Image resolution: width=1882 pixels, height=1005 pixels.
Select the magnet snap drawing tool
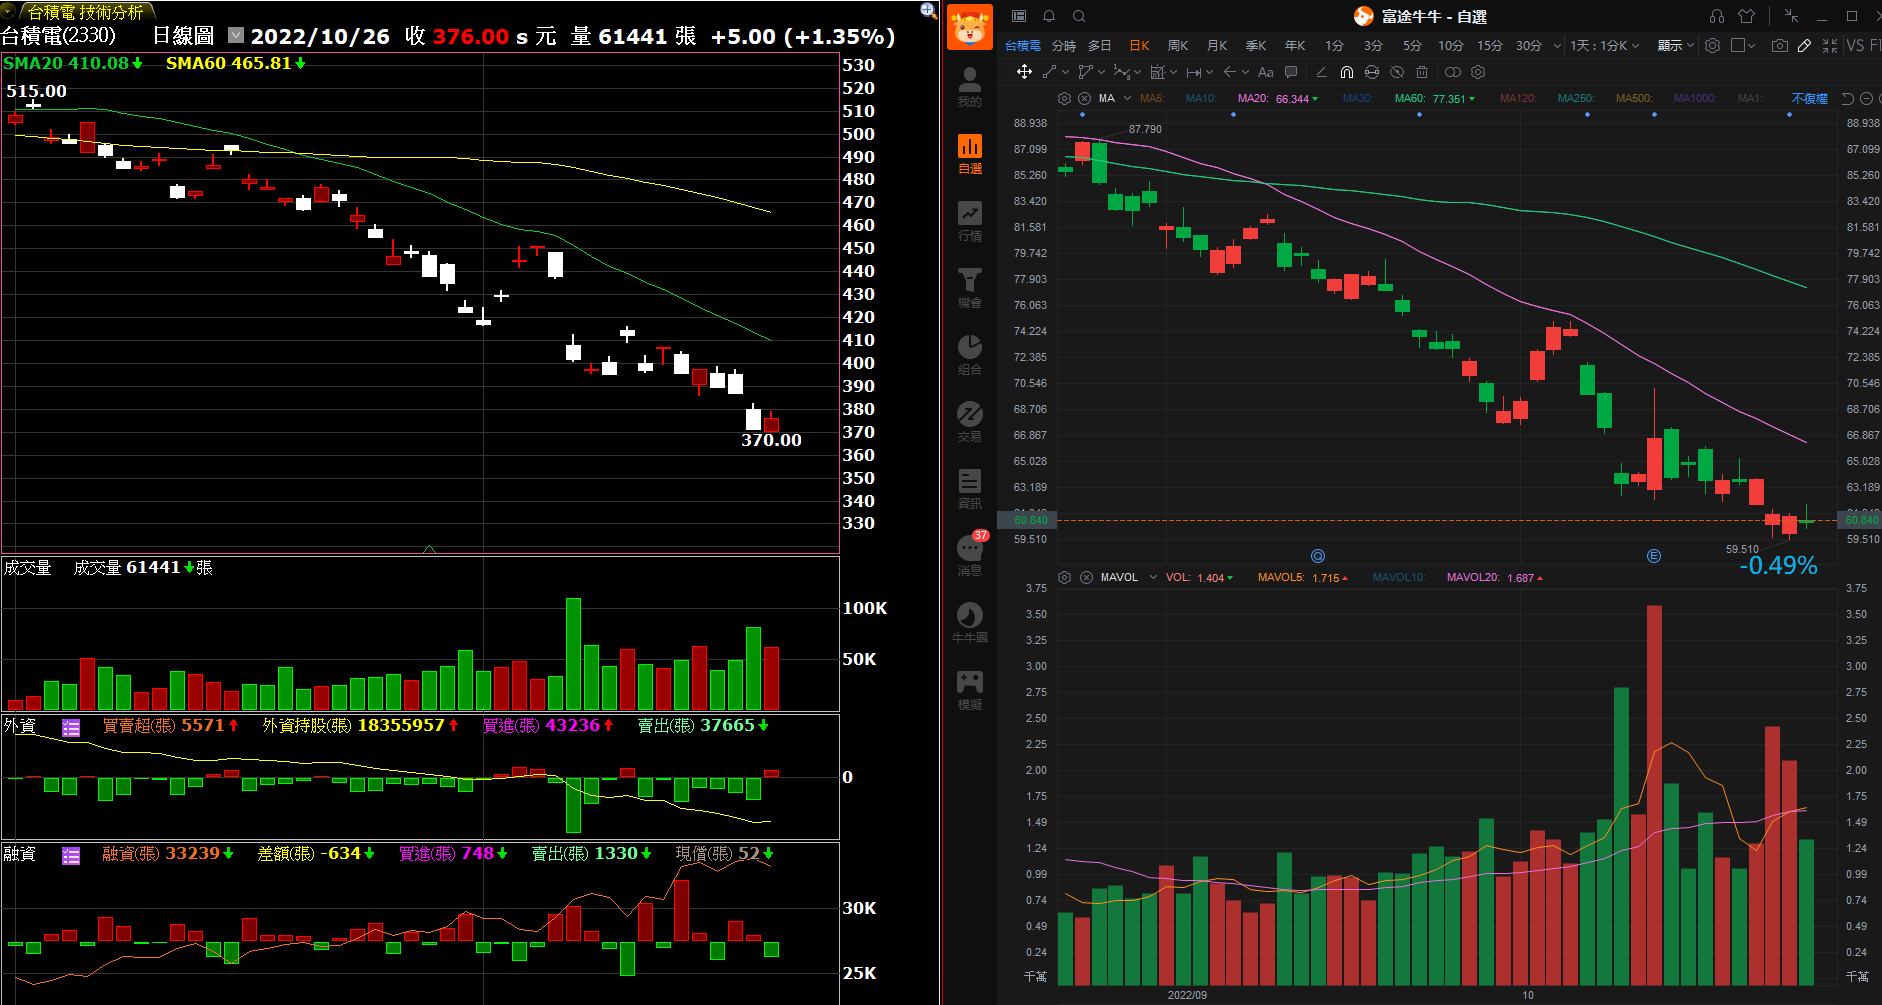tap(1347, 72)
